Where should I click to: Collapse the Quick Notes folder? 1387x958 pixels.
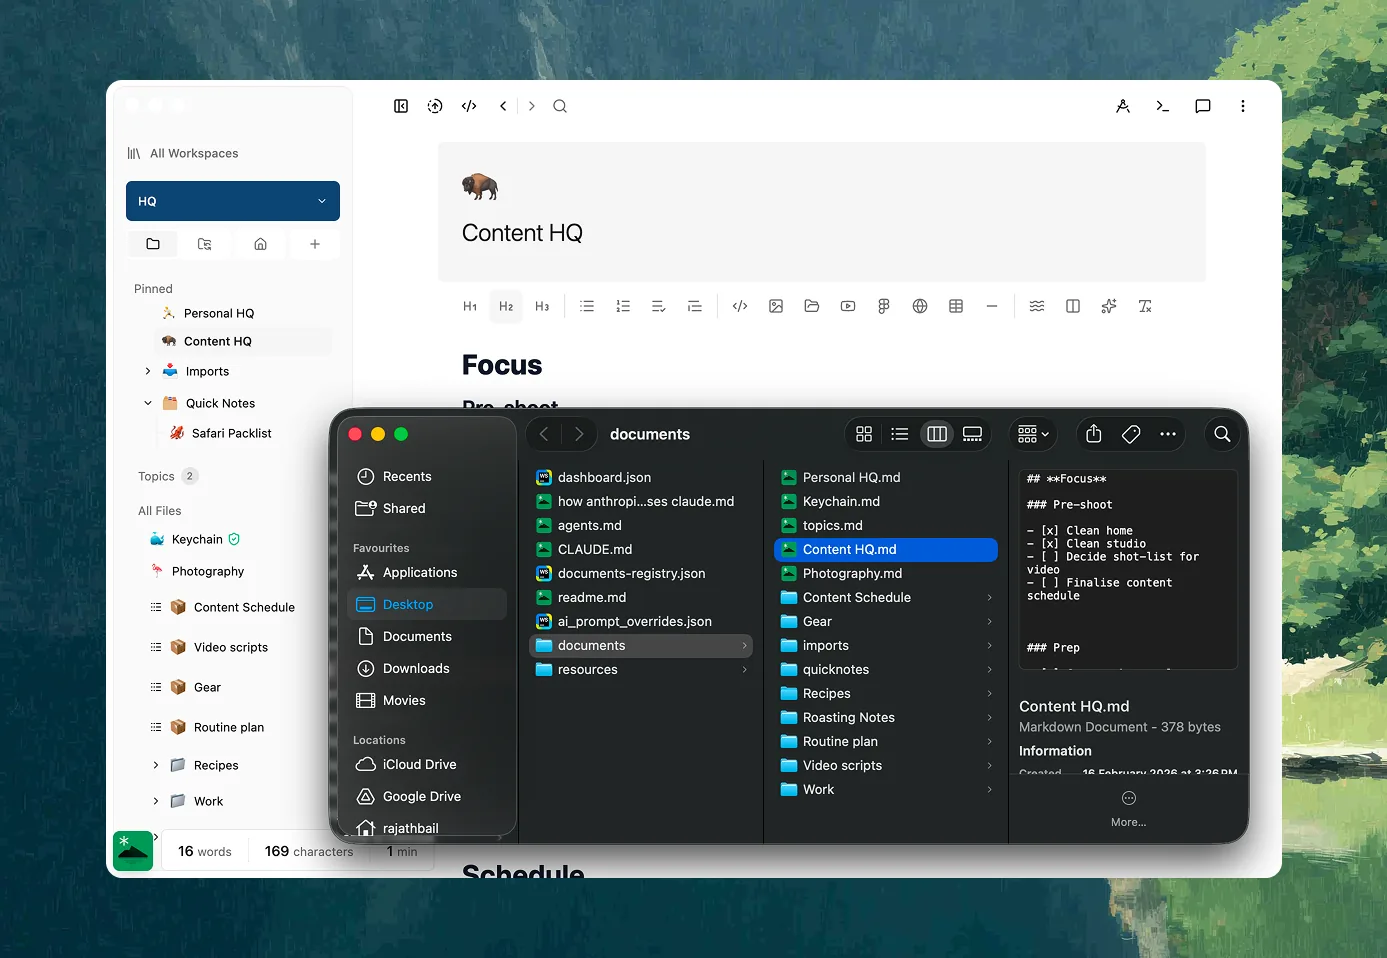148,403
